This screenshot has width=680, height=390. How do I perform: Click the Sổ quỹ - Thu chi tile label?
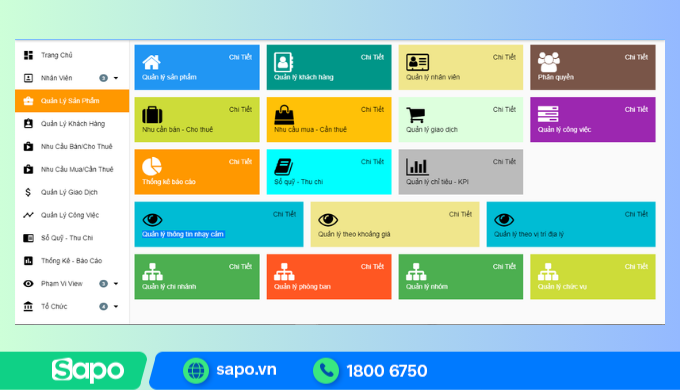[298, 182]
